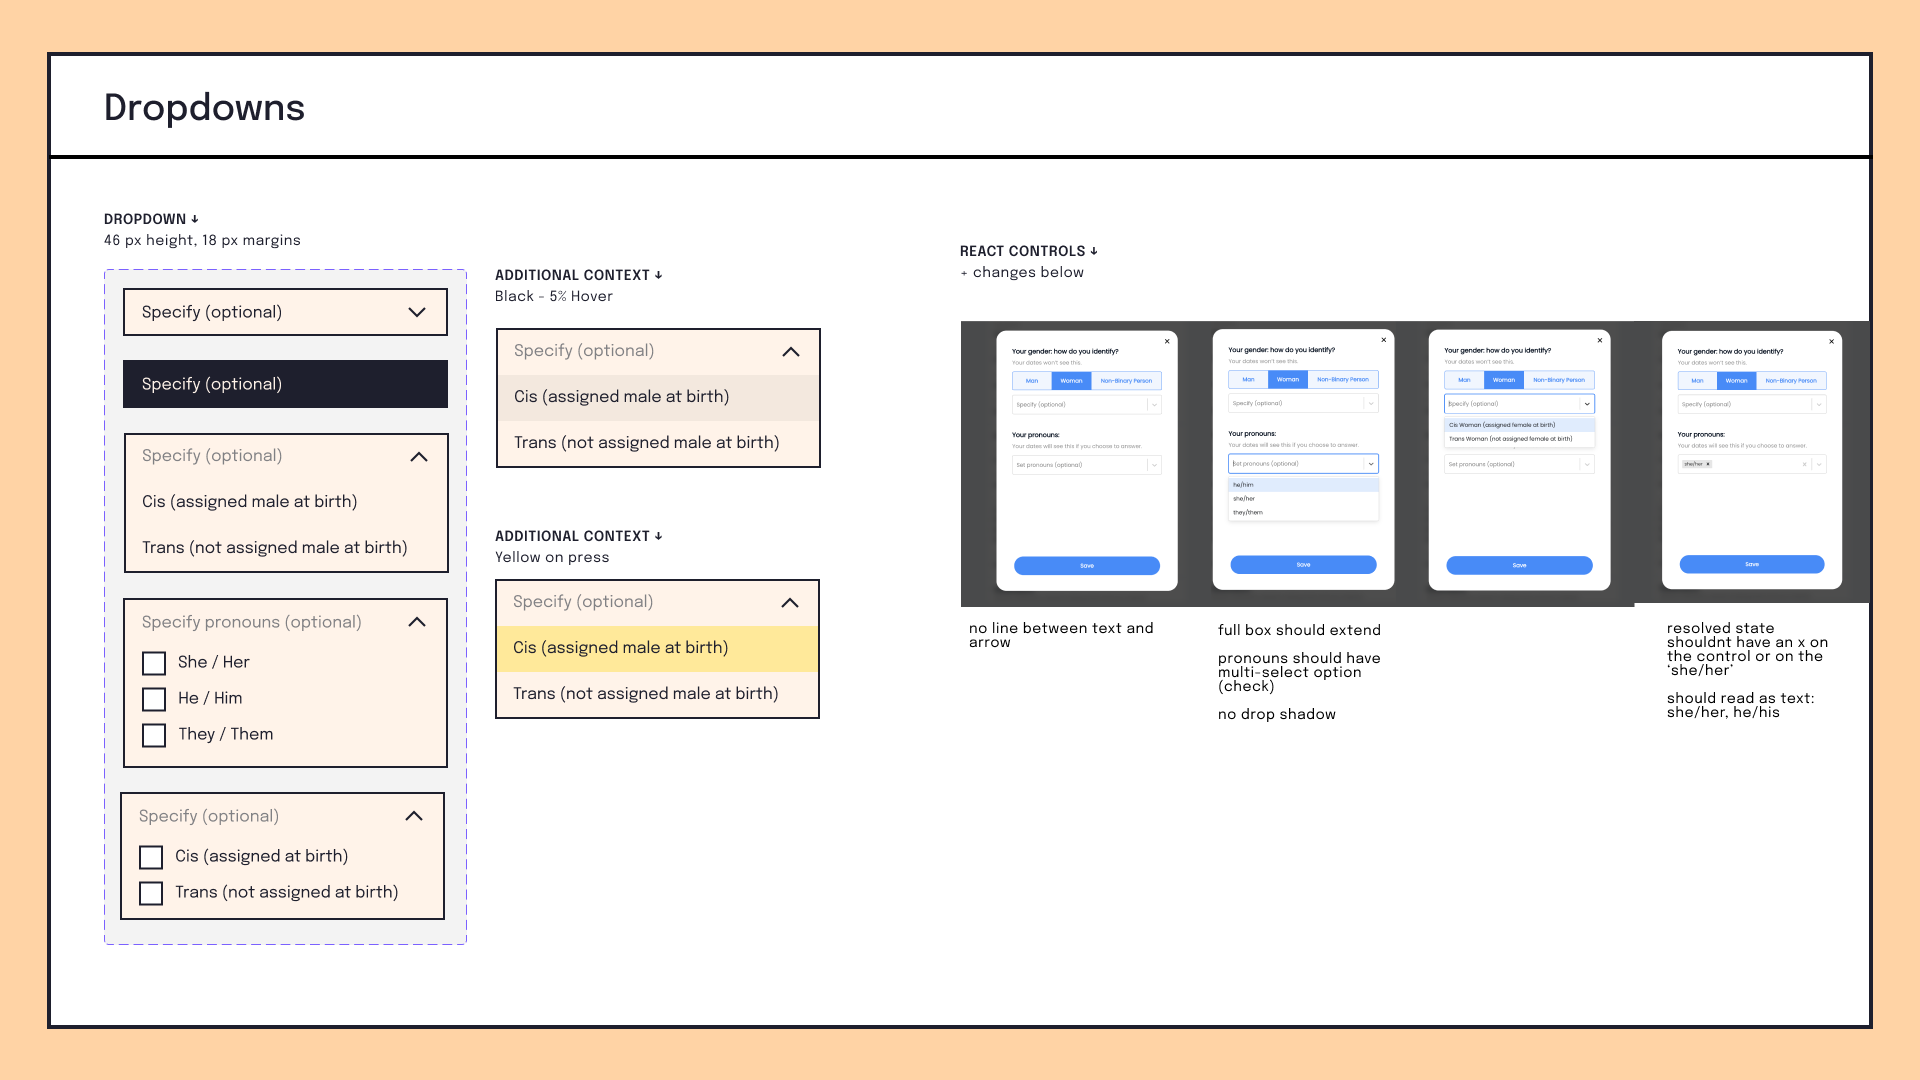Check the They / Them checkbox
Image resolution: width=1920 pixels, height=1080 pixels.
coord(154,735)
